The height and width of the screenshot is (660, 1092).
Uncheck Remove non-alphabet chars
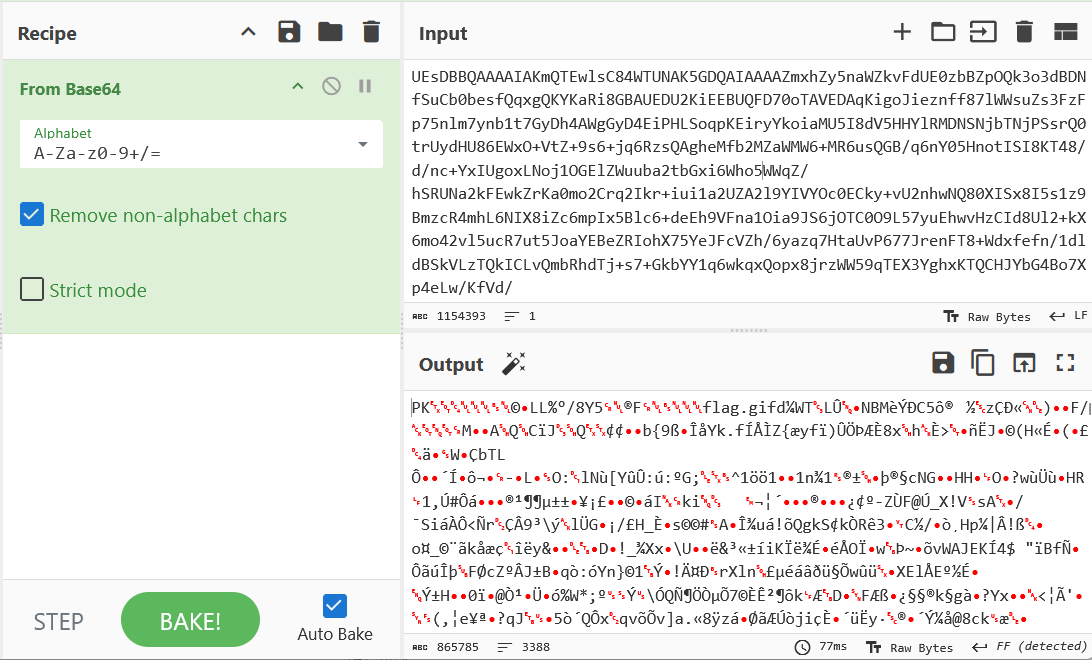pos(32,214)
